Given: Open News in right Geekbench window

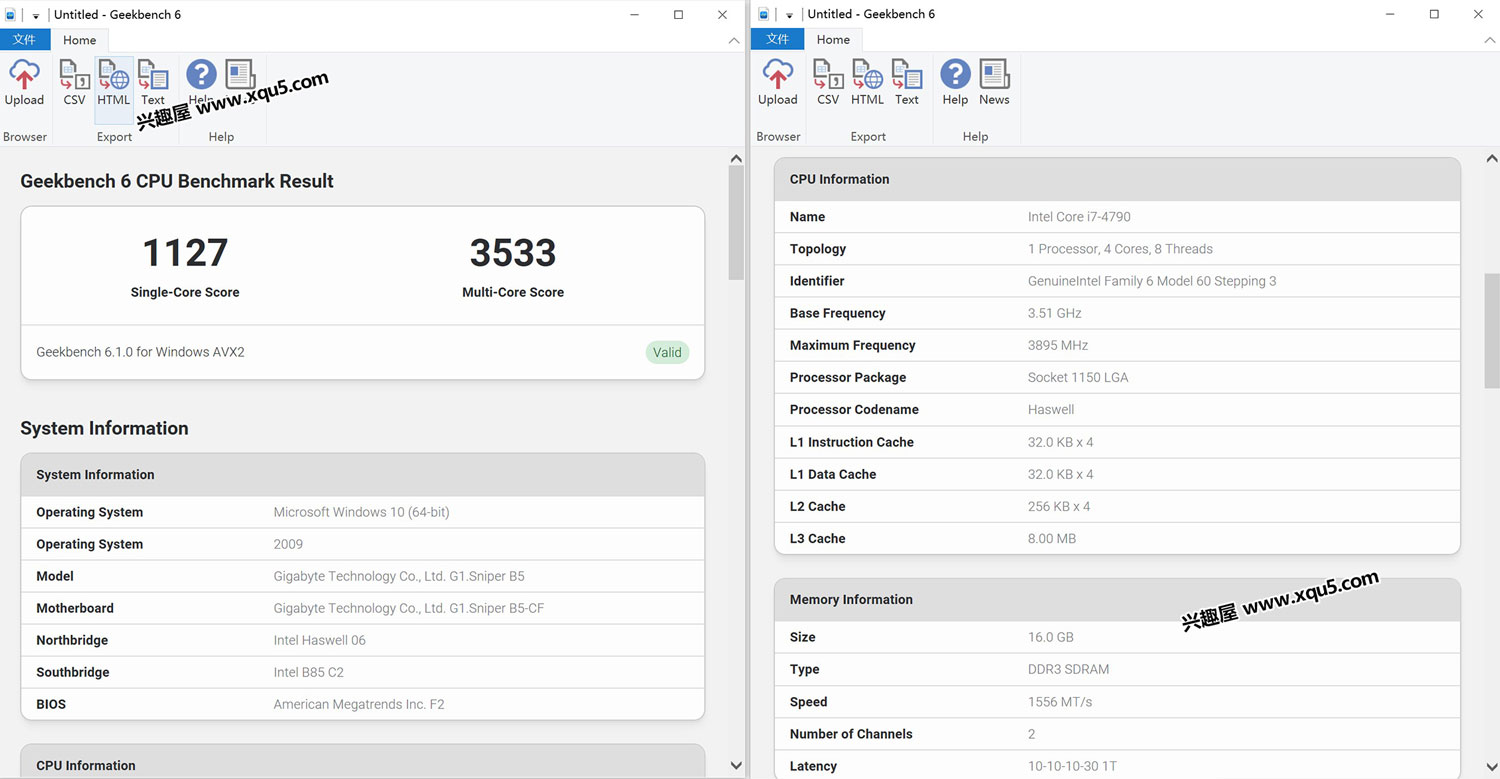Looking at the screenshot, I should [x=994, y=83].
